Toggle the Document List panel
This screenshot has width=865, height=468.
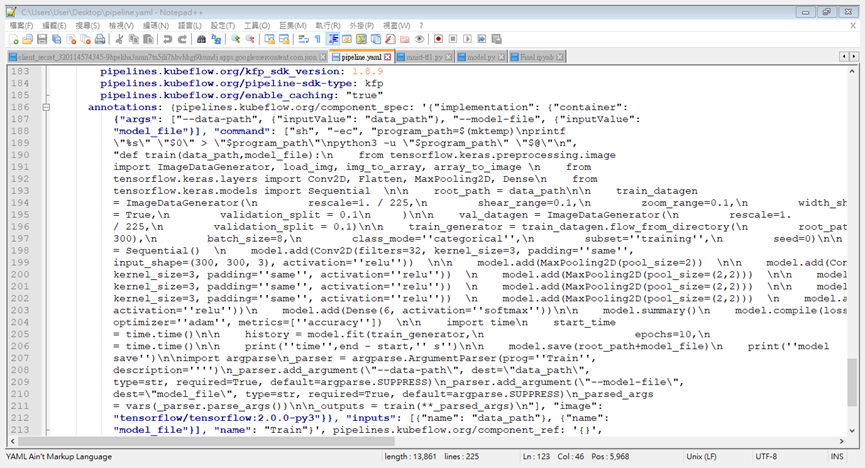click(x=376, y=39)
